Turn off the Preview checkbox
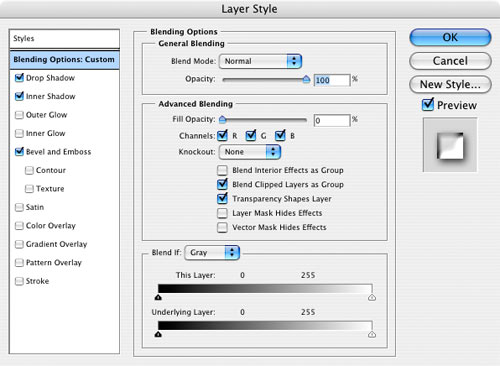Viewport: 500px width, 366px height. (428, 105)
